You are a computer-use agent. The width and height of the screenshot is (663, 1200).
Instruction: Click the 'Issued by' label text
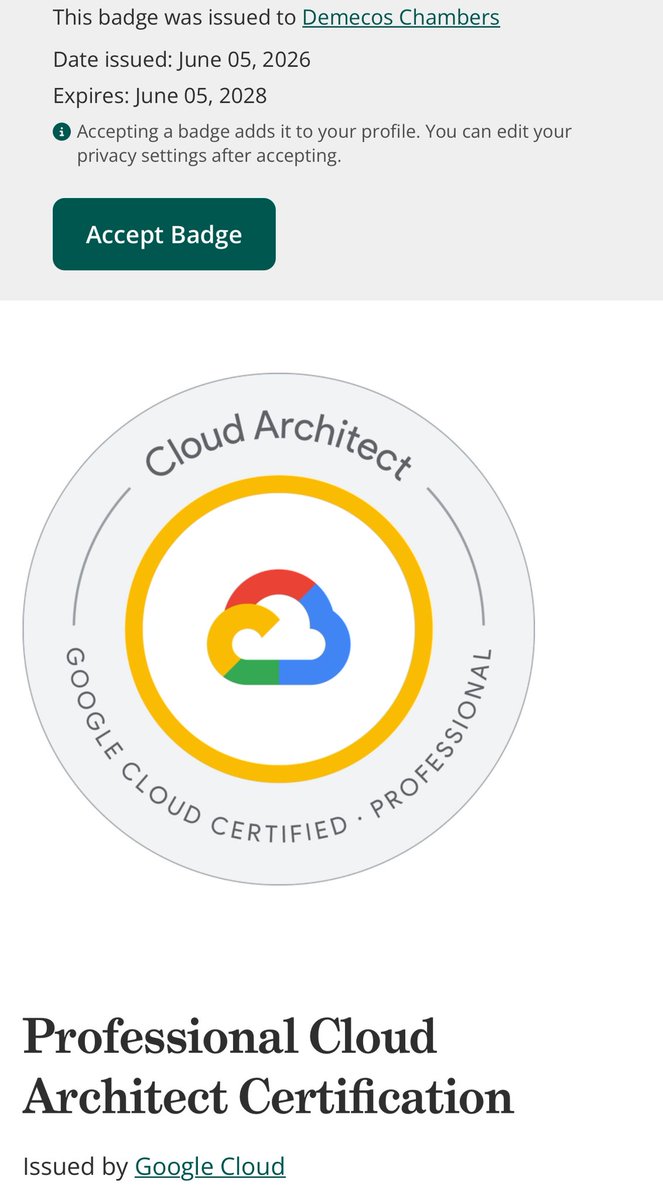coord(76,1166)
